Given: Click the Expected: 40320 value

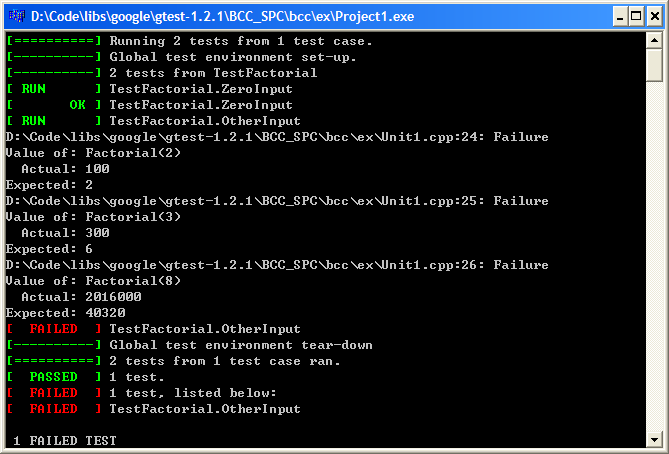Looking at the screenshot, I should (105, 313).
